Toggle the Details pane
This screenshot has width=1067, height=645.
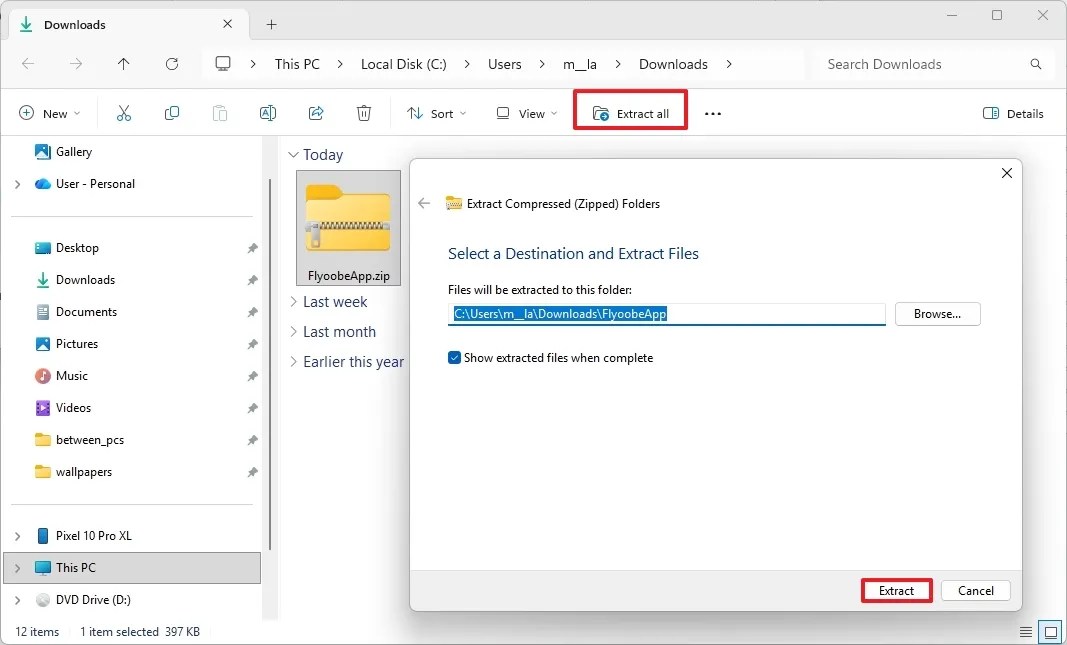tap(1013, 114)
